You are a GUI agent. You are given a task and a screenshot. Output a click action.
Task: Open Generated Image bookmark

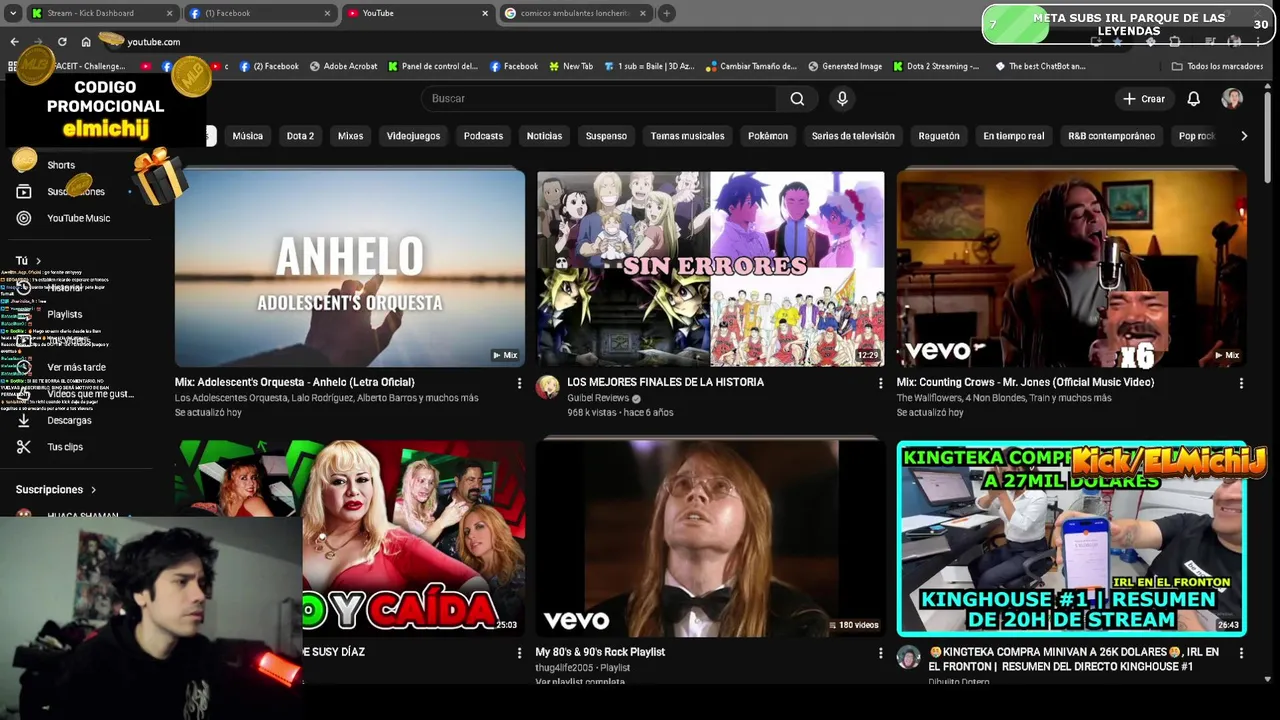point(845,66)
